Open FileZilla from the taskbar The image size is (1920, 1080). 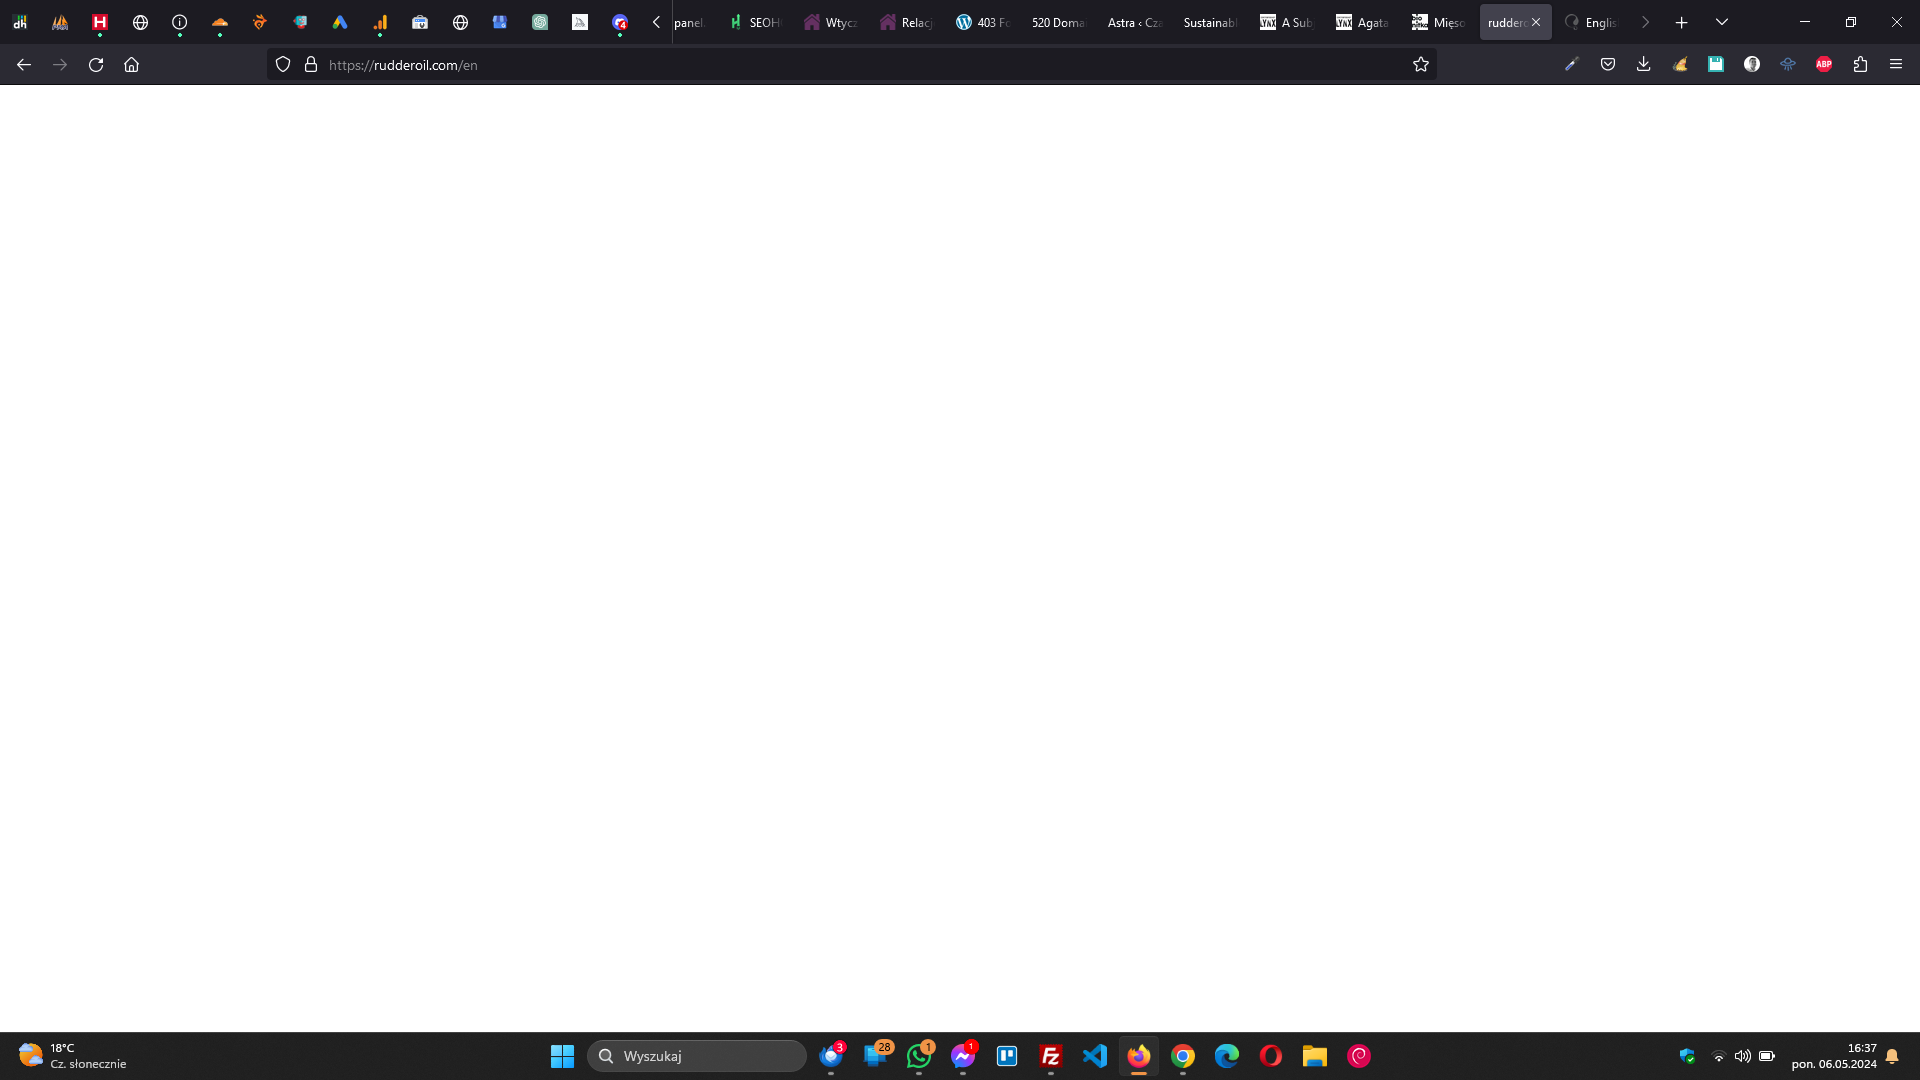(1051, 1056)
